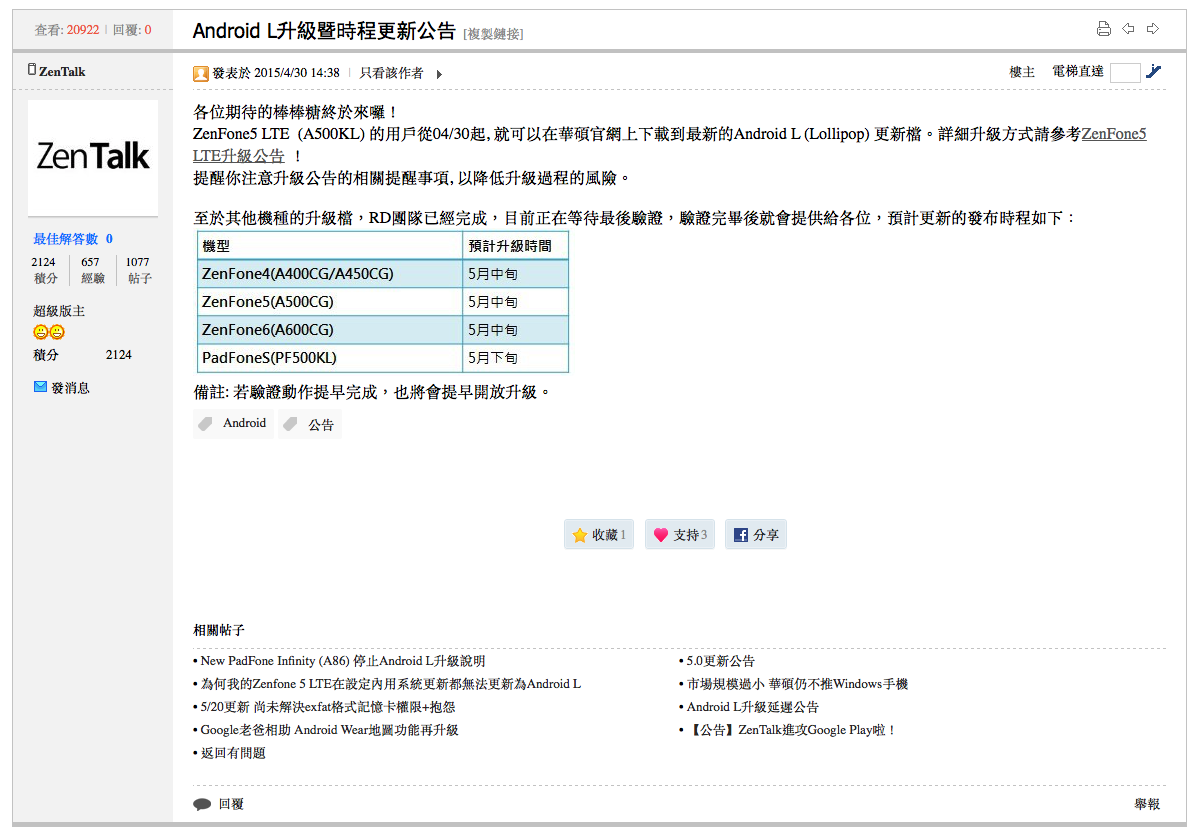Screen dimensions: 1198x836
Task: Go to previous thread arrow icon
Action: pos(1128,29)
